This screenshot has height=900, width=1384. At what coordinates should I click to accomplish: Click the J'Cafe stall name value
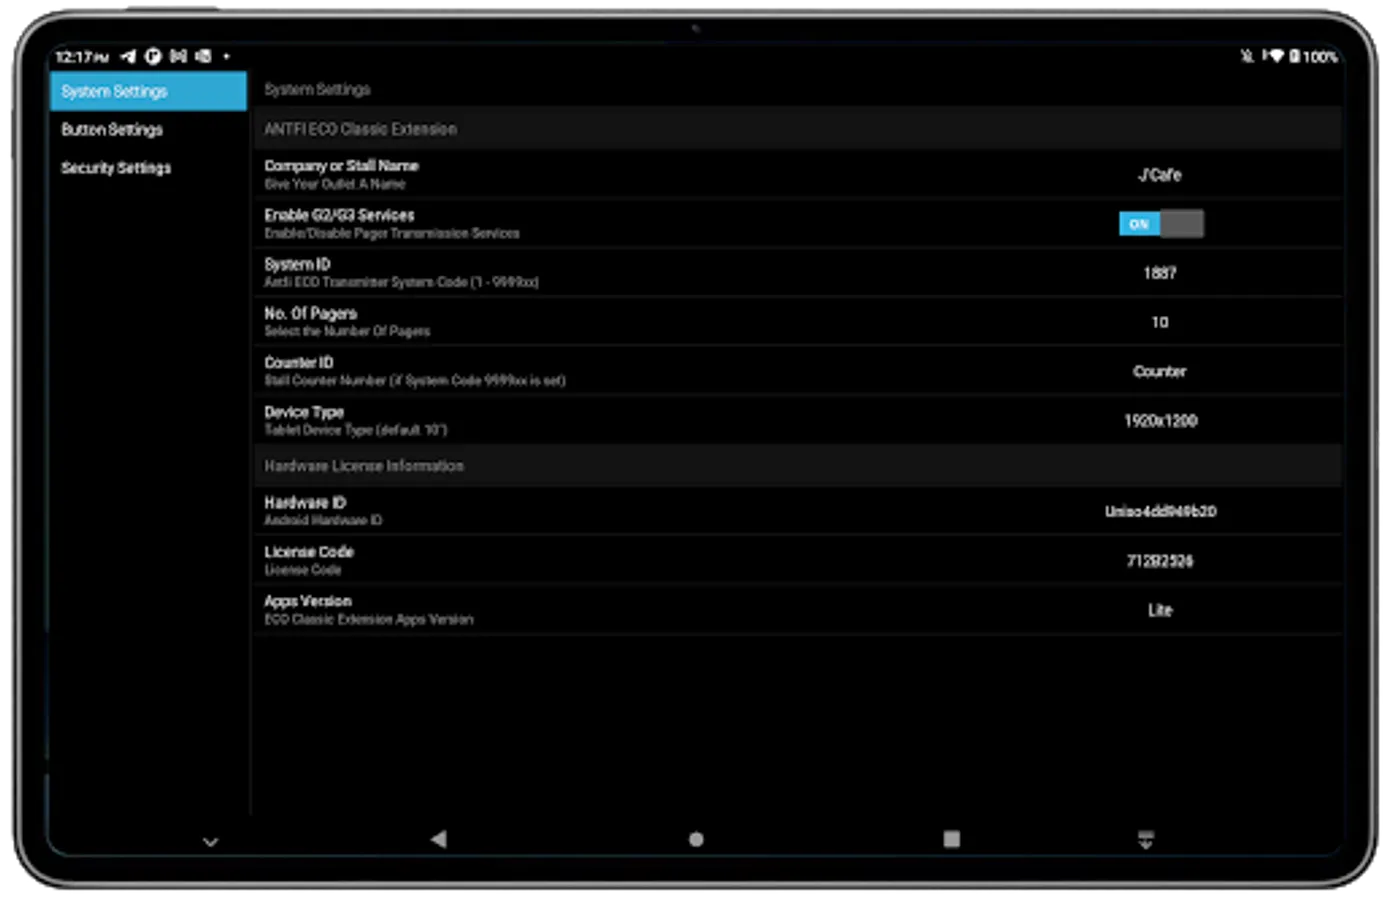(x=1160, y=175)
